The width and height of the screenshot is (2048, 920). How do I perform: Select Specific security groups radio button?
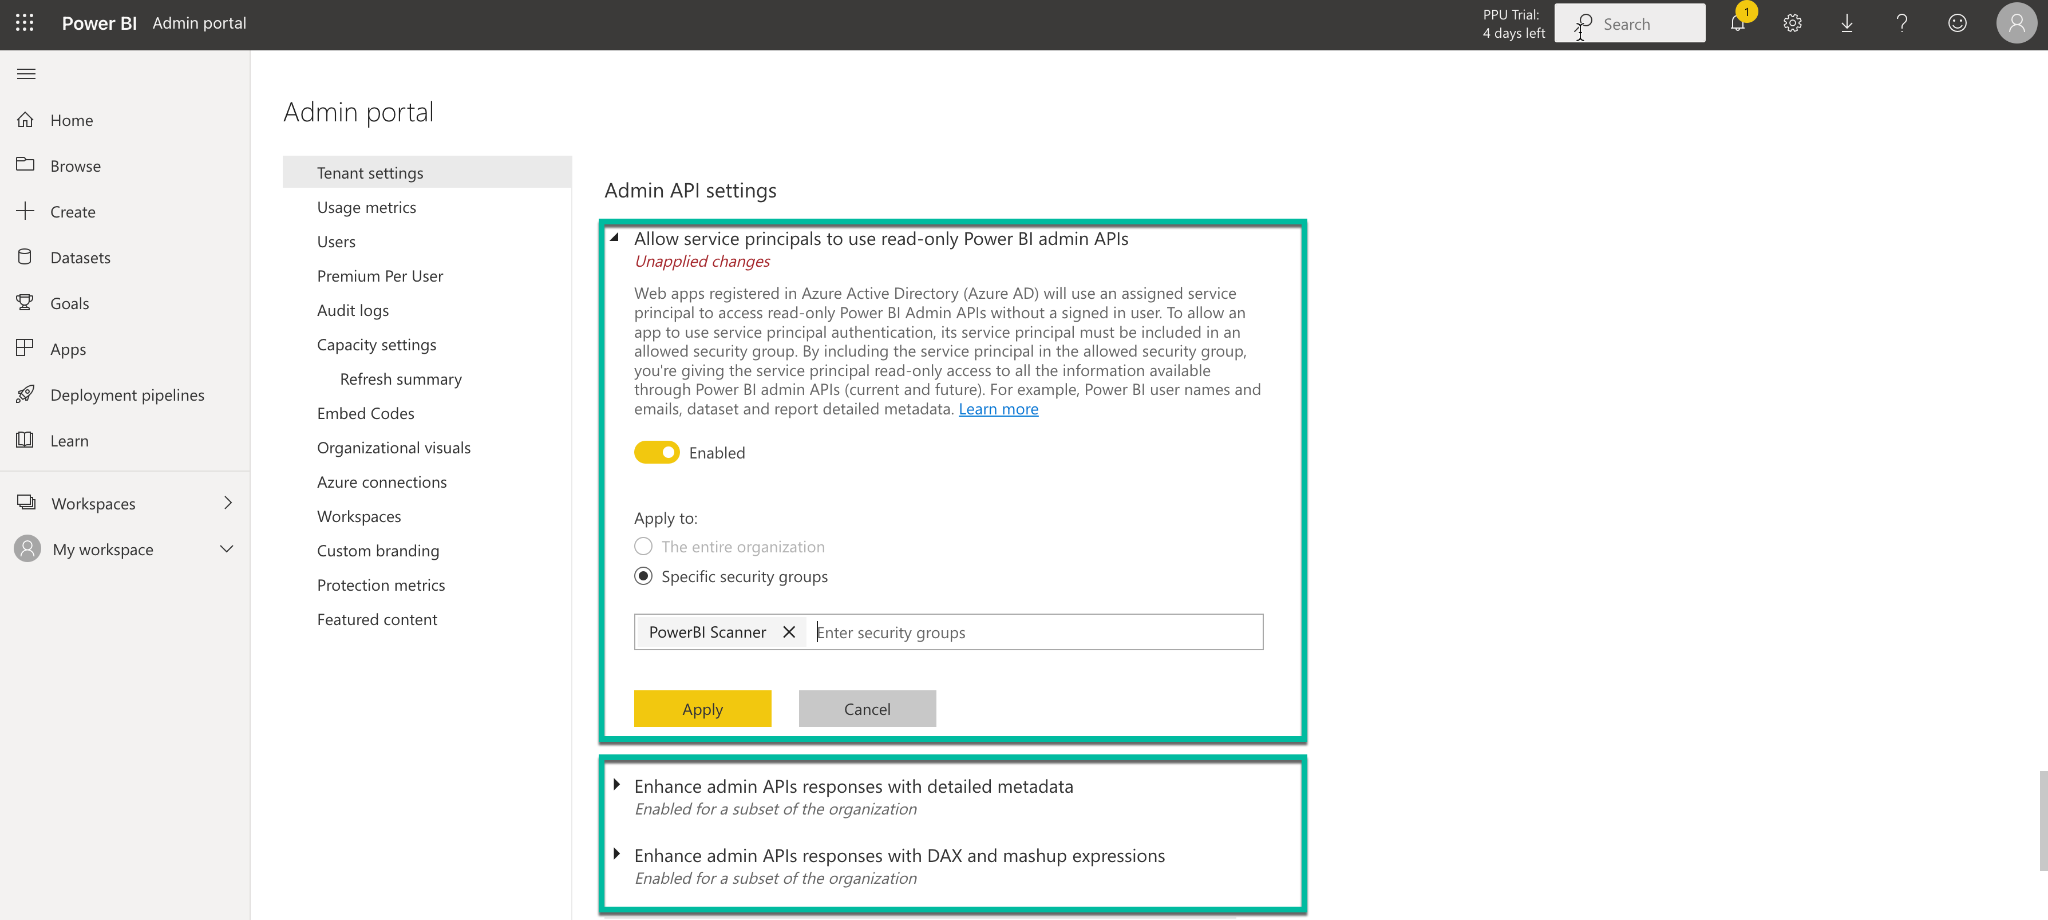643,576
